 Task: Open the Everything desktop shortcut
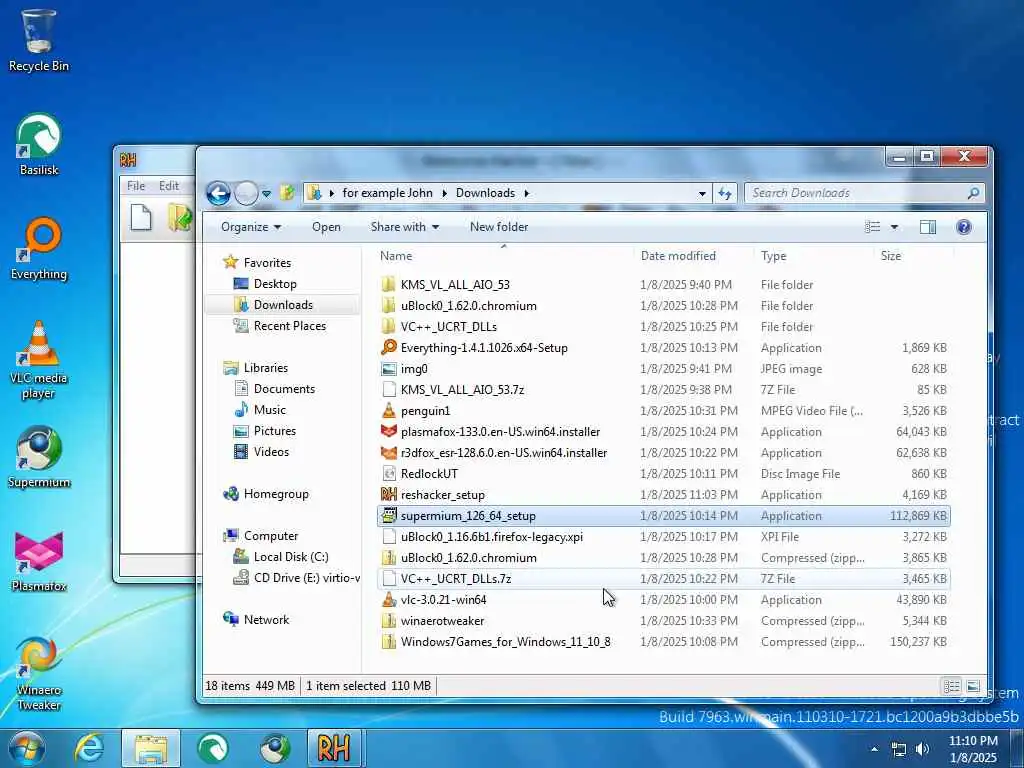click(x=39, y=249)
